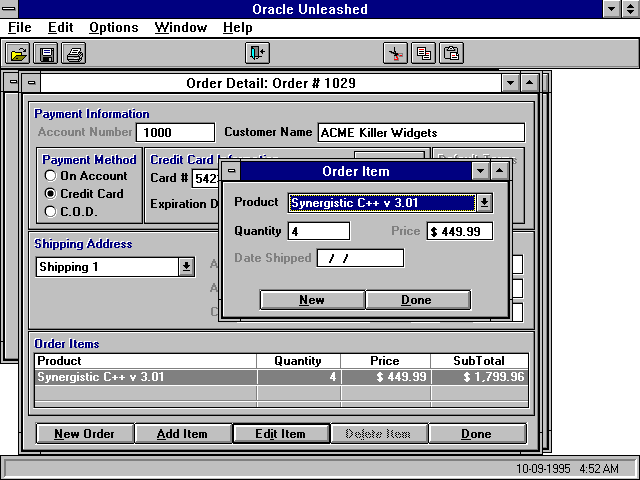The image size is (640, 480).
Task: Select the Synergistic C++ v 3.01 order row
Action: 145,377
